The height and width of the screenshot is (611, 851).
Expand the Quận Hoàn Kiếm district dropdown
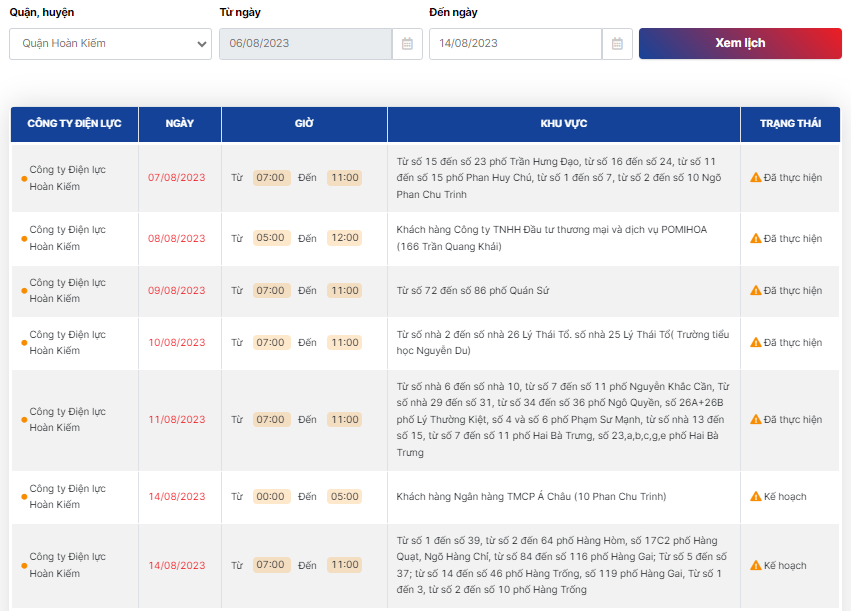[x=110, y=44]
